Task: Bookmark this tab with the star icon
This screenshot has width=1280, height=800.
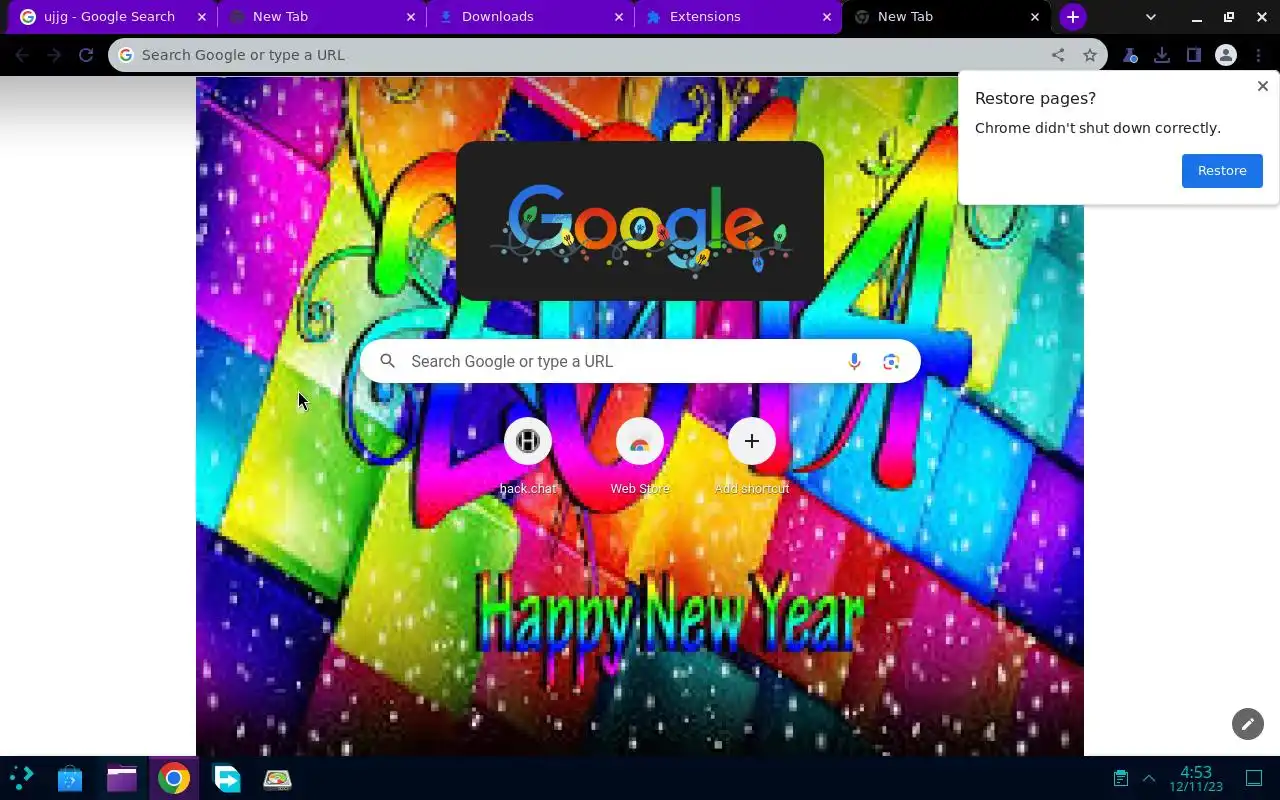Action: pyautogui.click(x=1090, y=55)
